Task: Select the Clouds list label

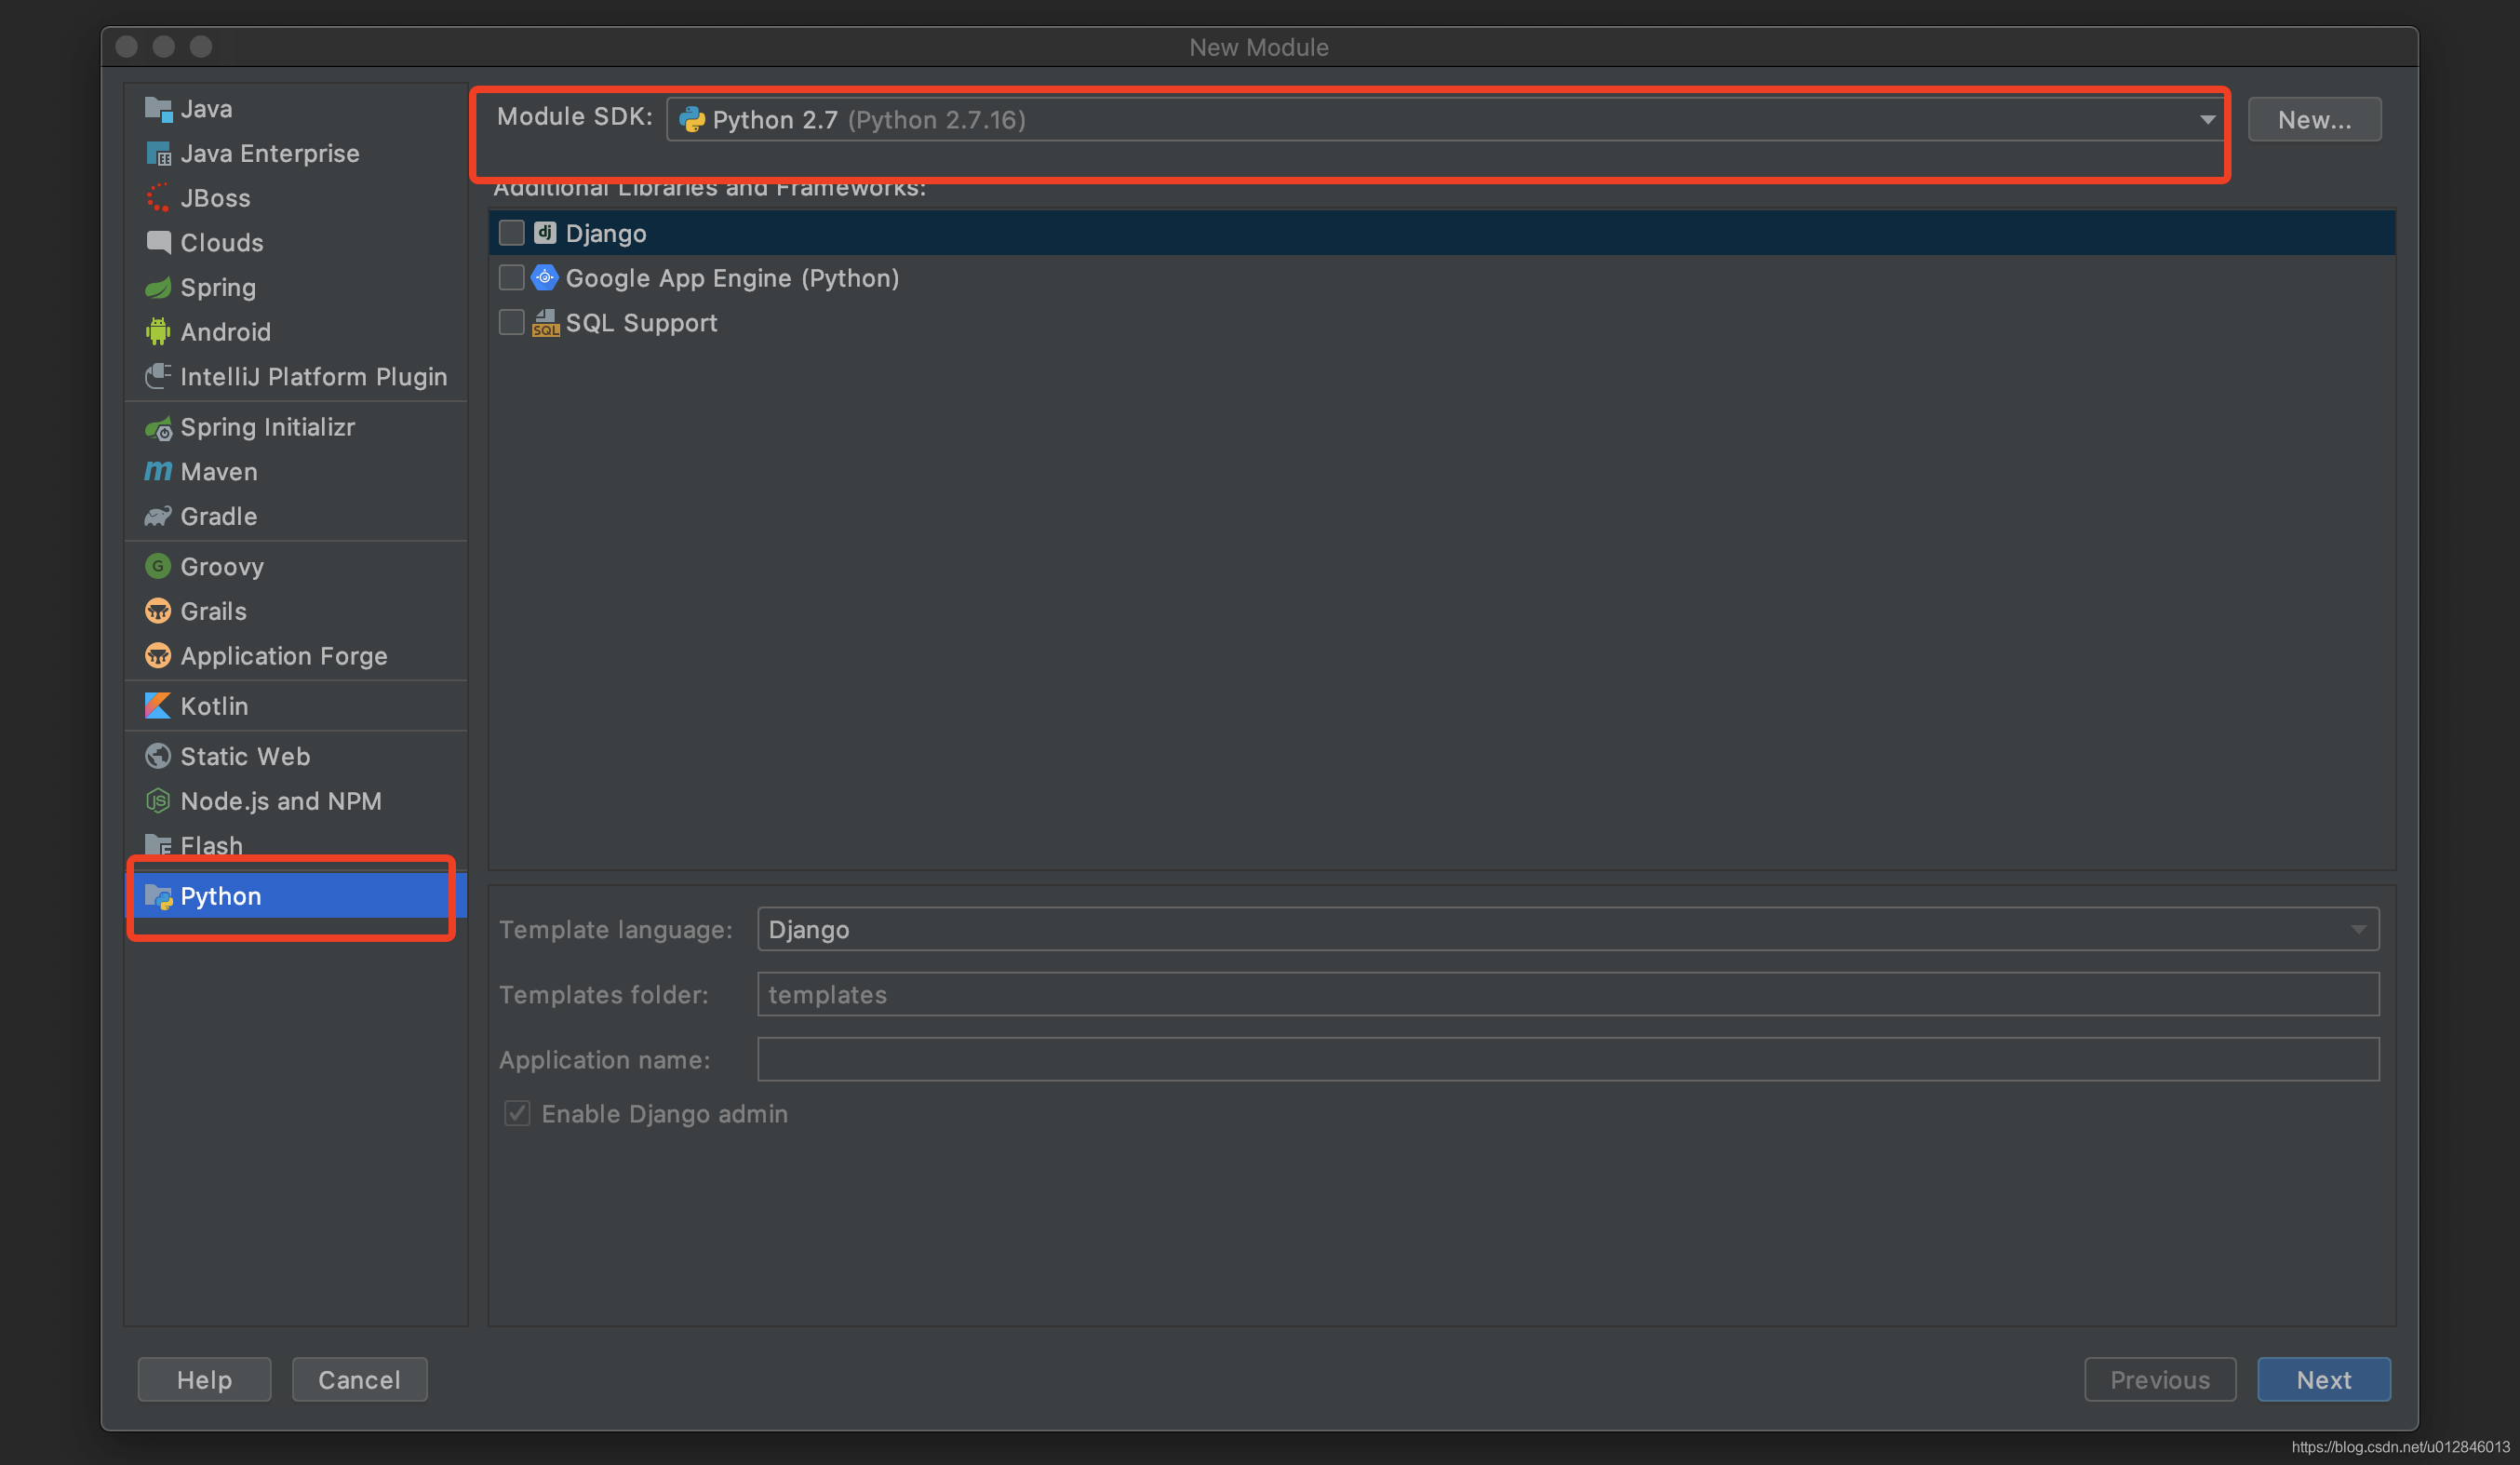Action: tap(222, 242)
